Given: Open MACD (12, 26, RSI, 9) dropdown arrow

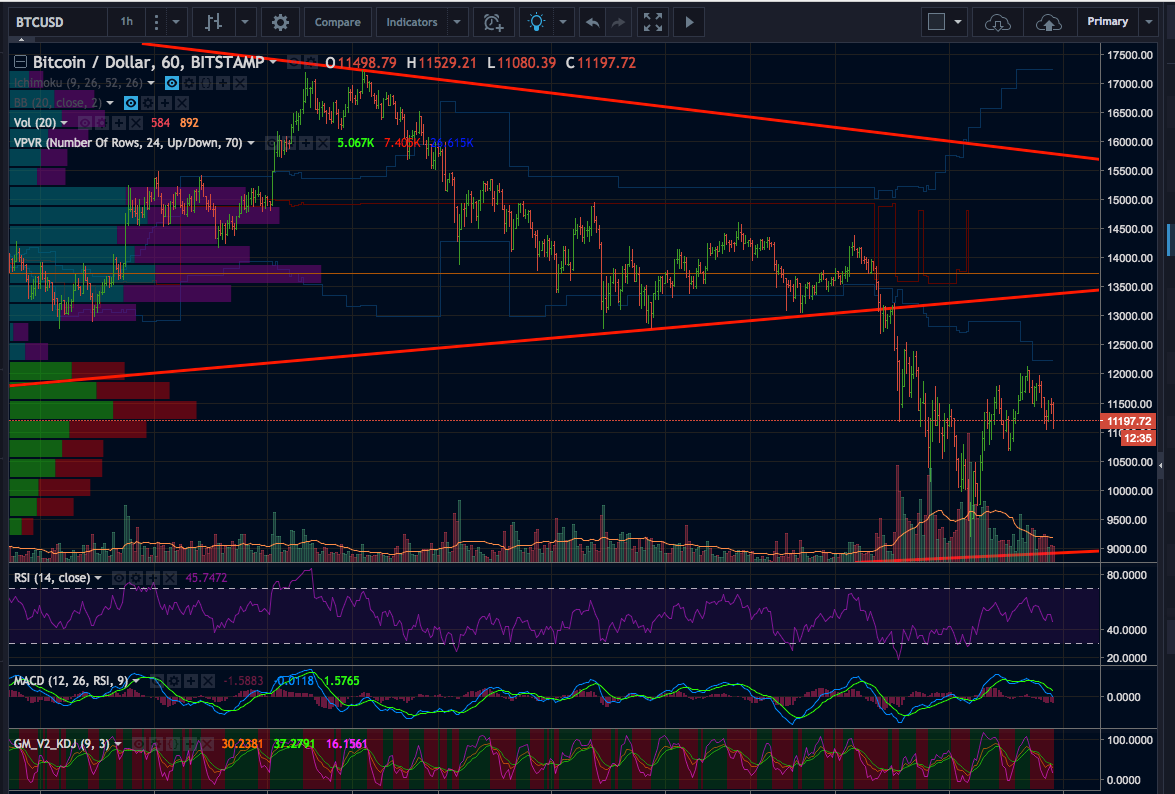Looking at the screenshot, I should 136,681.
